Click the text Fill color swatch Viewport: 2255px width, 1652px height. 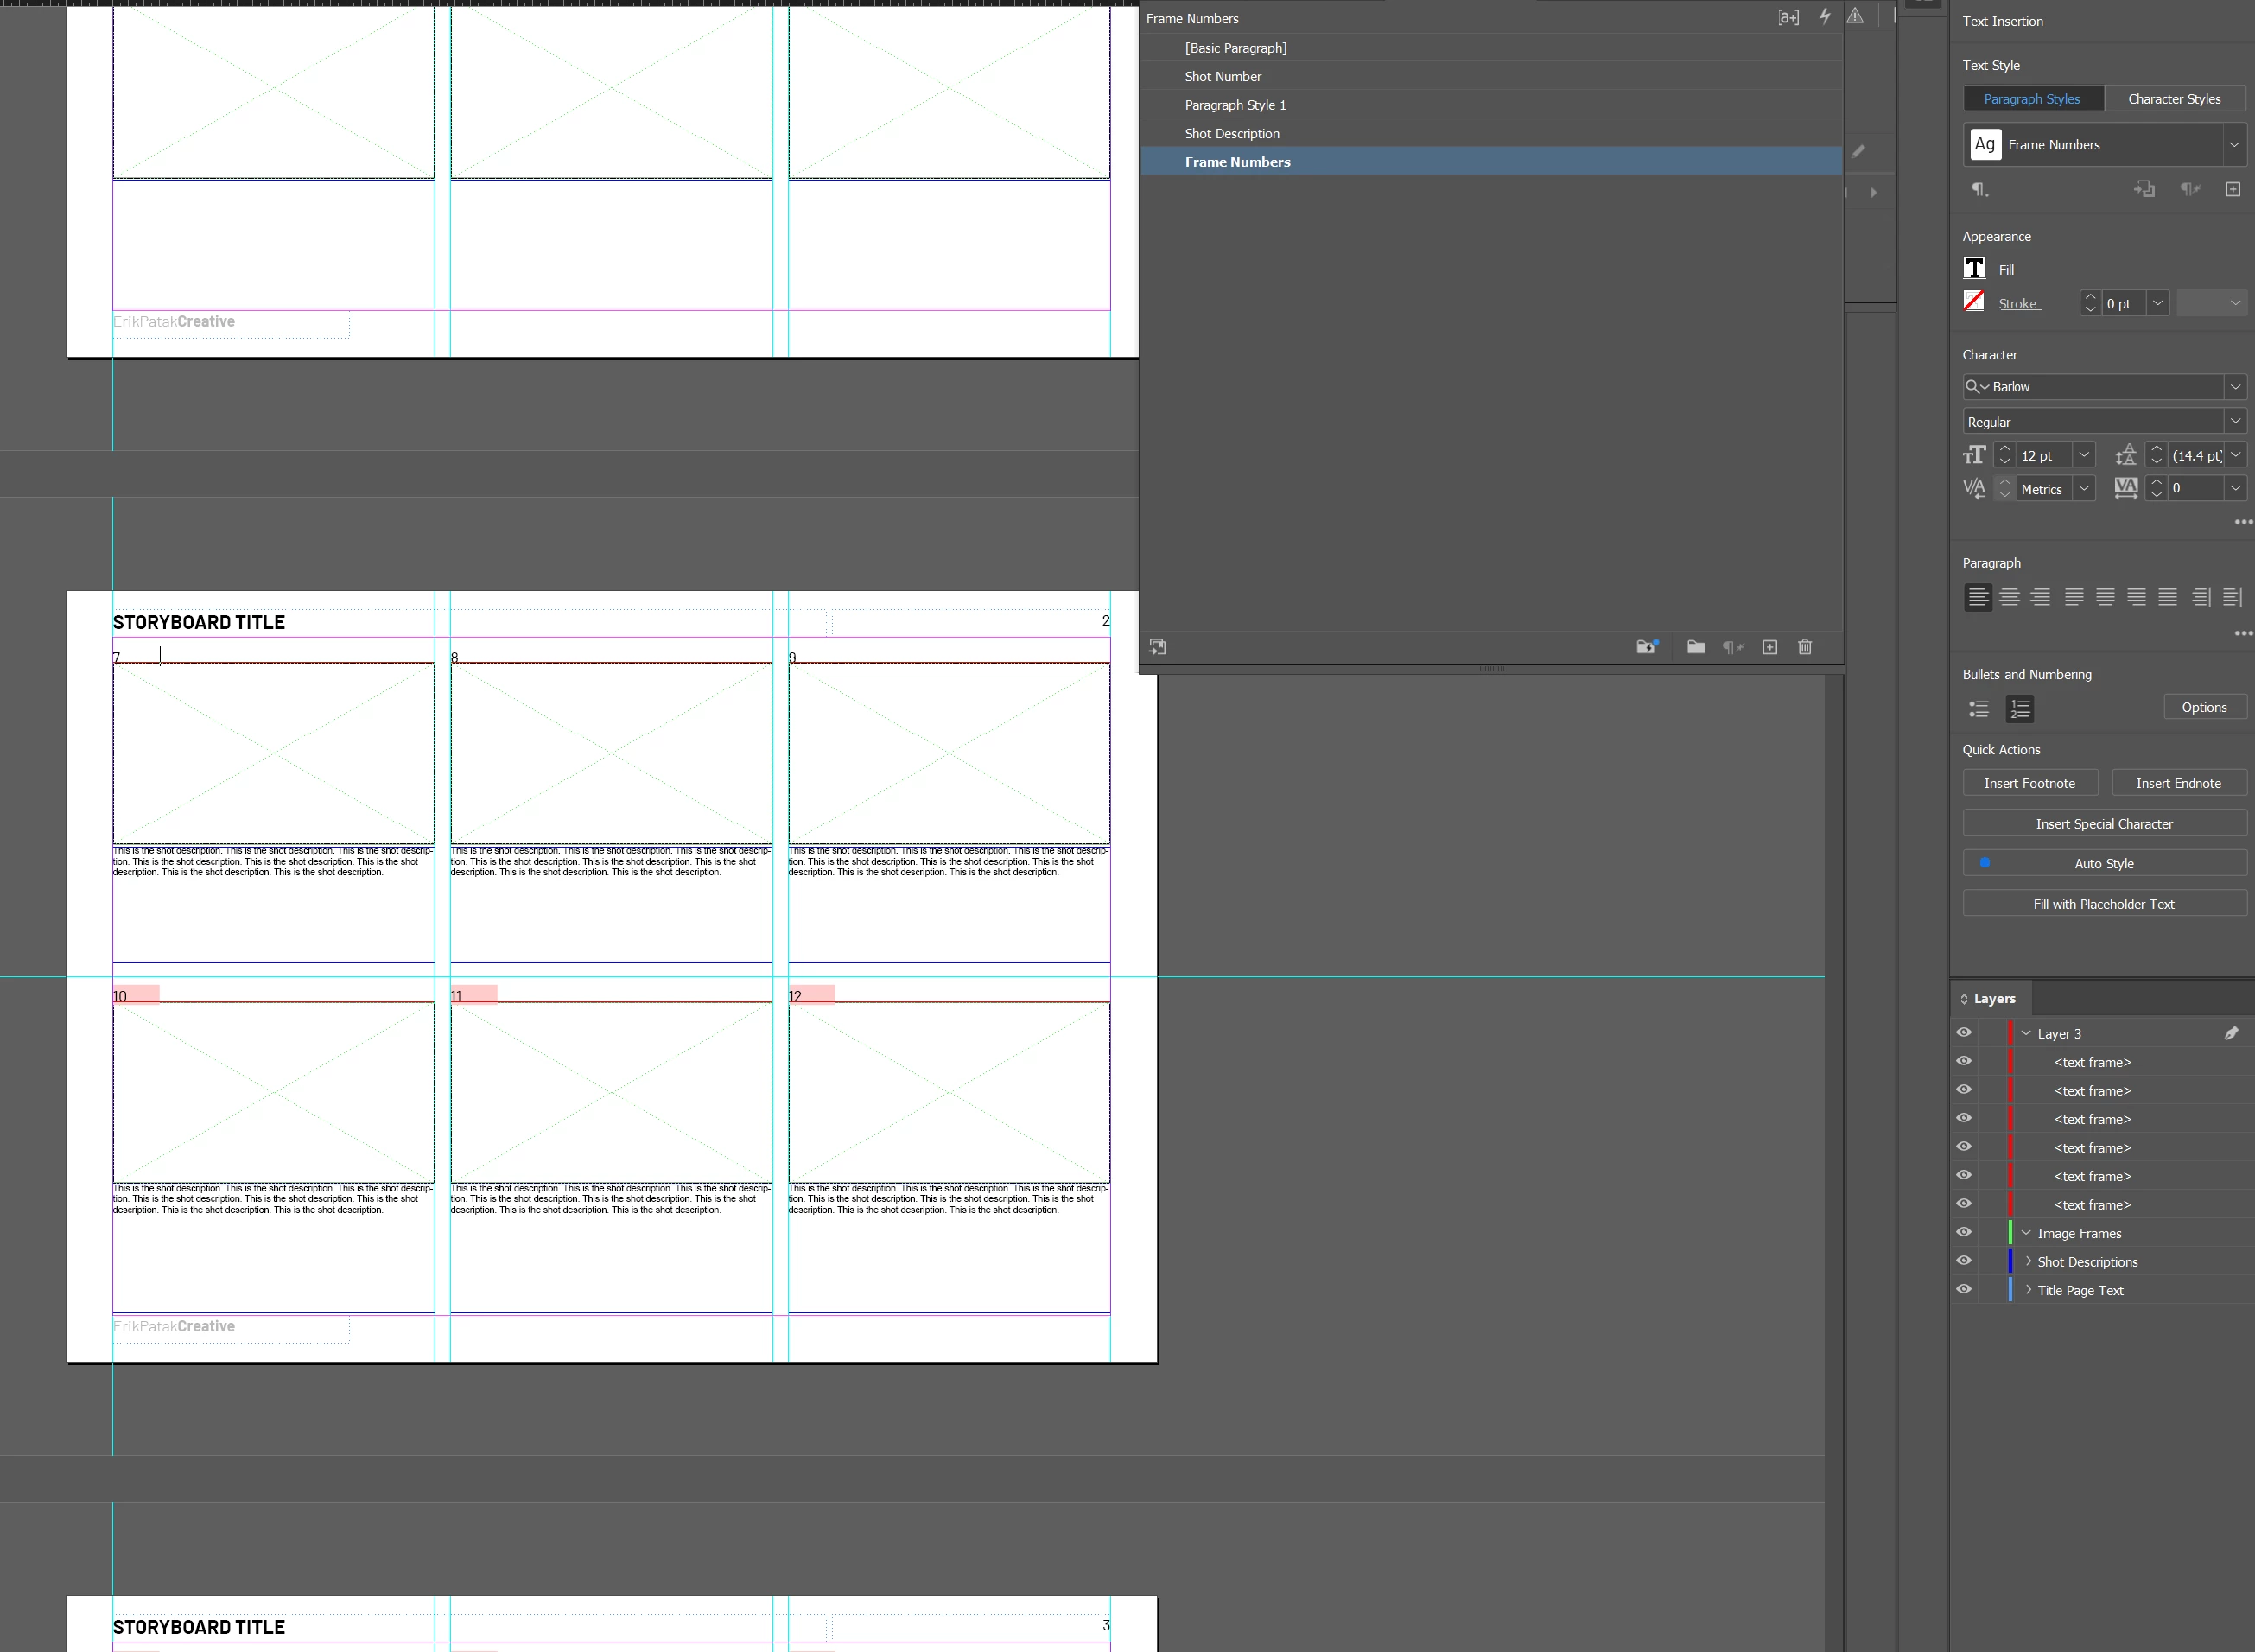pyautogui.click(x=1974, y=269)
